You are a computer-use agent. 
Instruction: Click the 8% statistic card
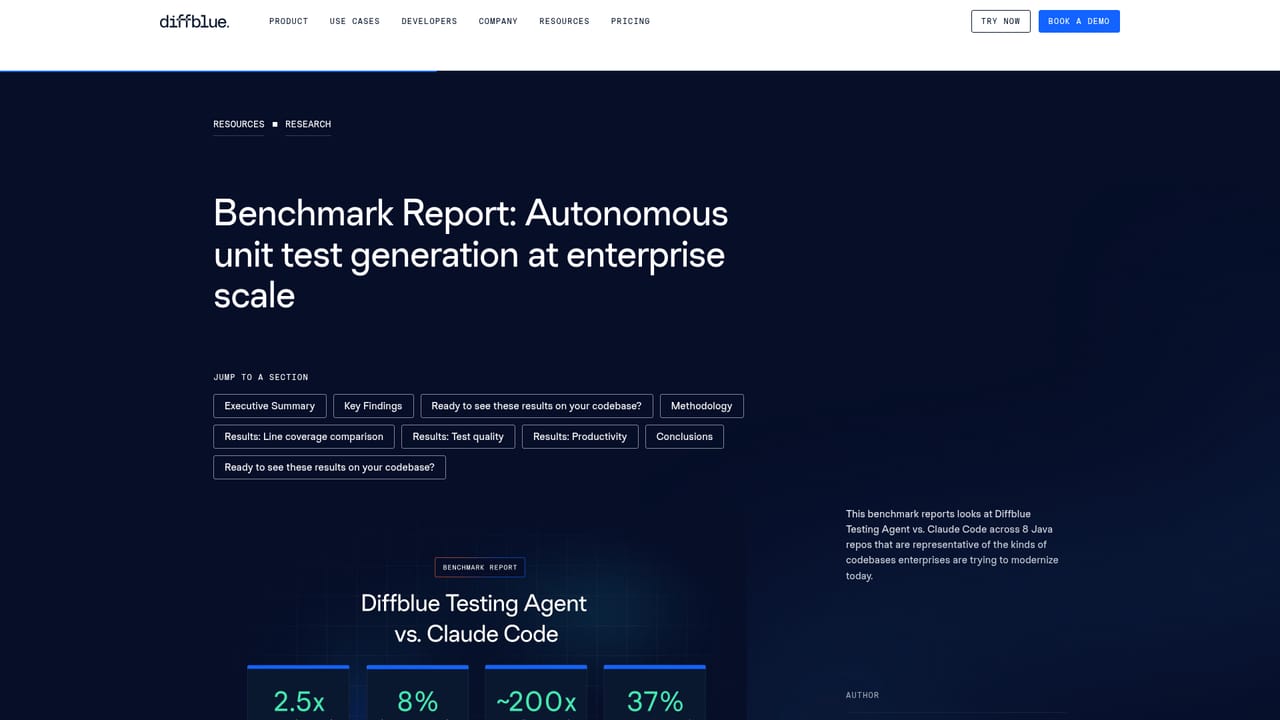(x=417, y=692)
